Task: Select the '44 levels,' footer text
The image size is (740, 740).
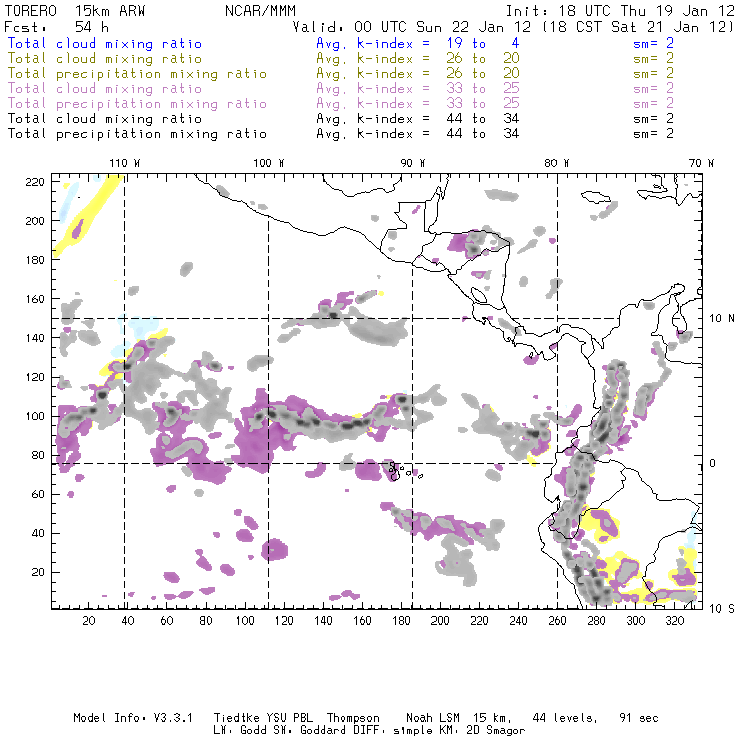Action: [x=565, y=719]
